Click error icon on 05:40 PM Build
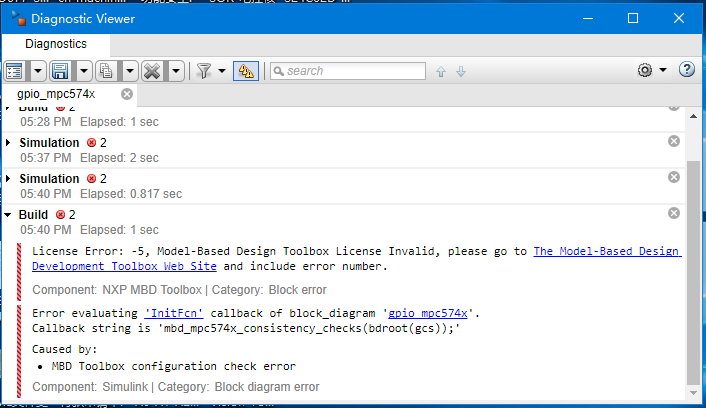This screenshot has width=706, height=408. 60,215
